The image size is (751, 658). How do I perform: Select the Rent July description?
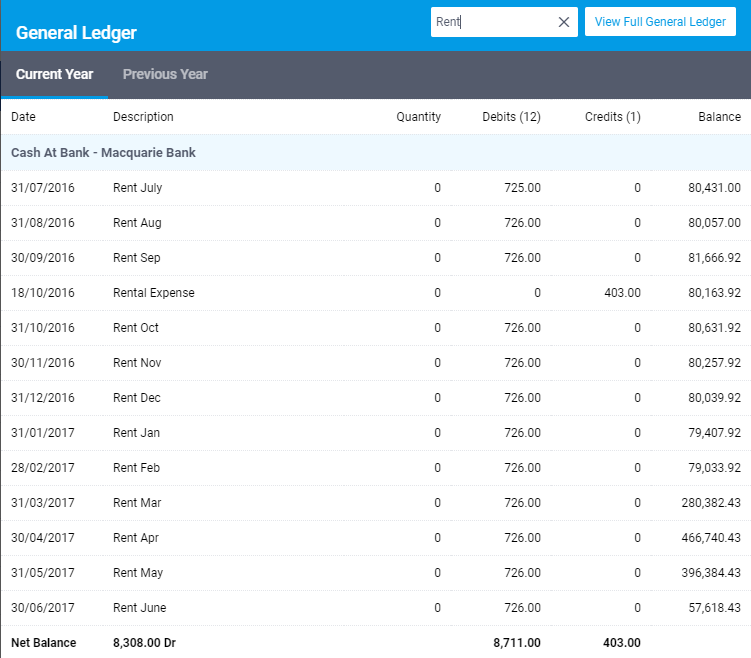coord(137,188)
